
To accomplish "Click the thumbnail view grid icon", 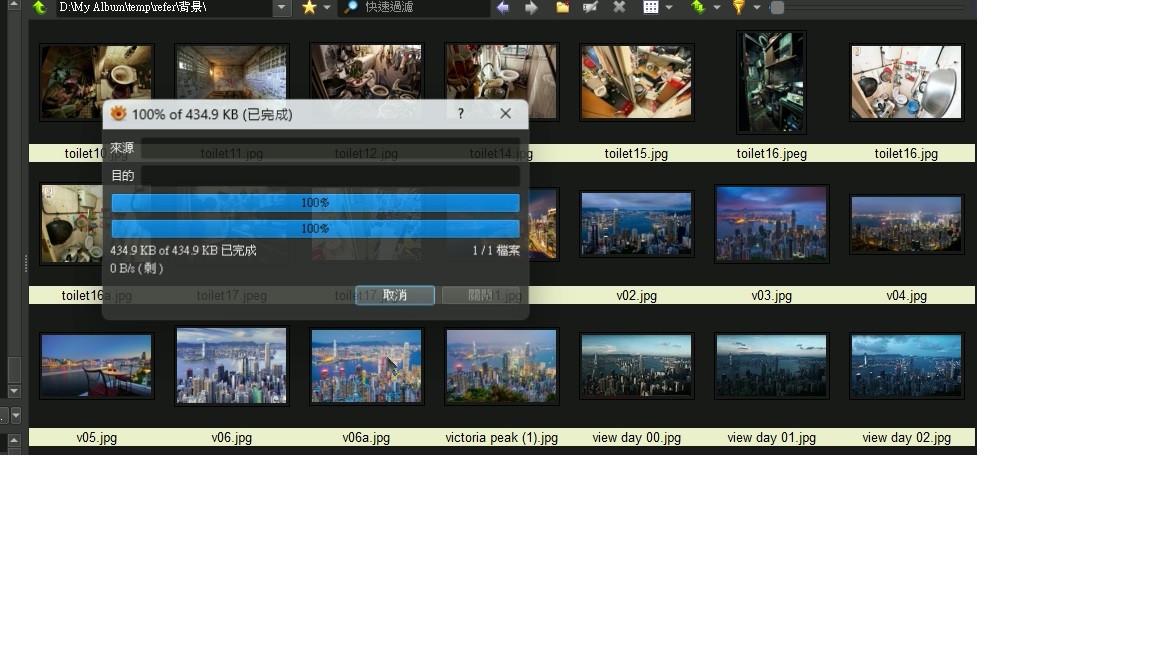I will tap(651, 7).
